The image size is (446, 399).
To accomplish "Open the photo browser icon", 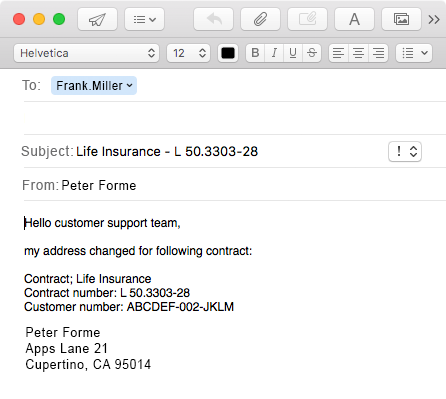I will pyautogui.click(x=401, y=19).
